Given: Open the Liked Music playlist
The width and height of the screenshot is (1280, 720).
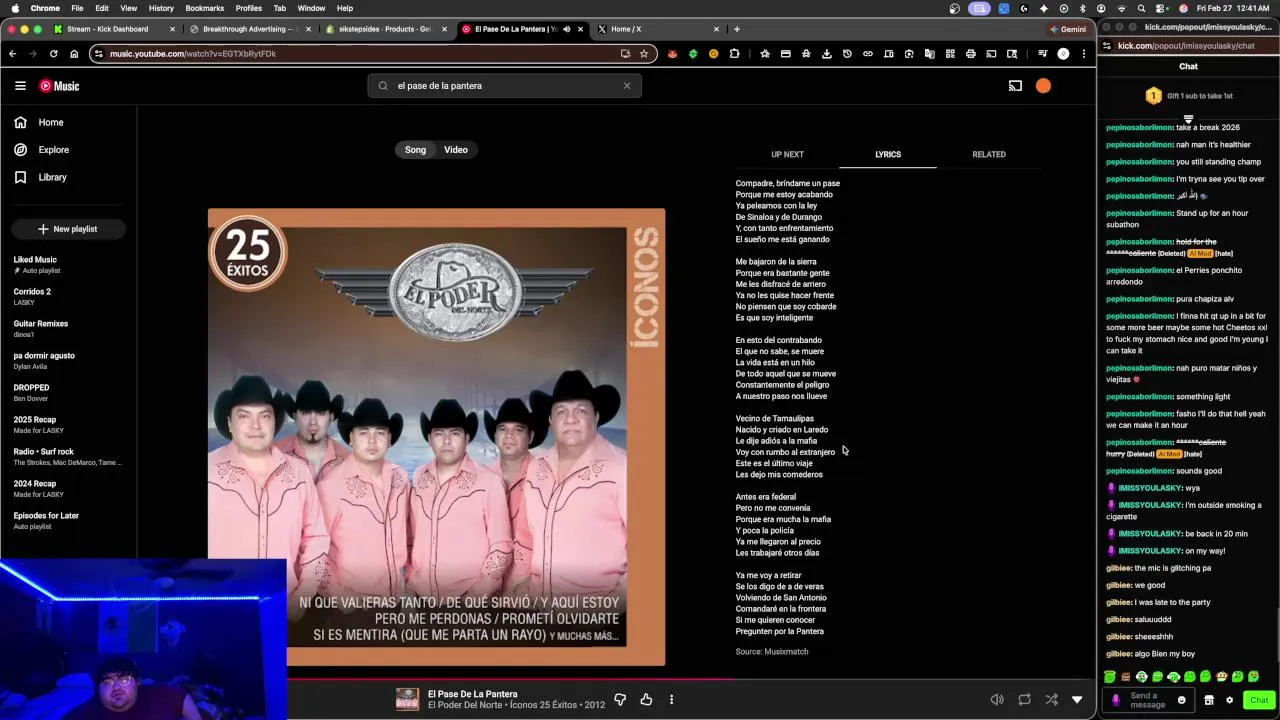Looking at the screenshot, I should coord(35,264).
